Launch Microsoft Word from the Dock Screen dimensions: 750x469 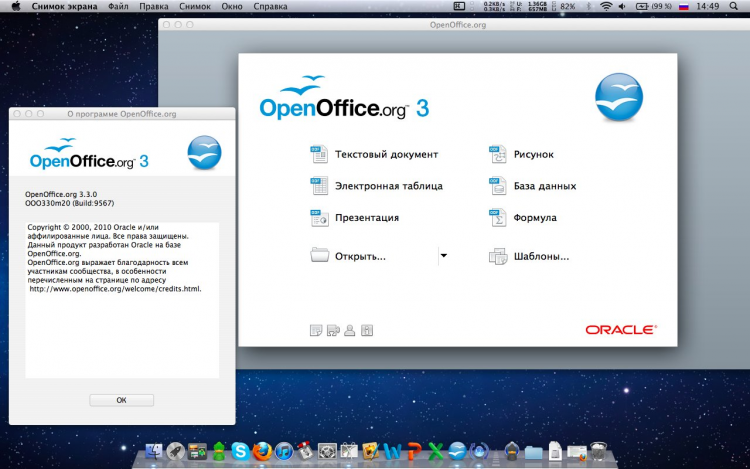point(392,451)
